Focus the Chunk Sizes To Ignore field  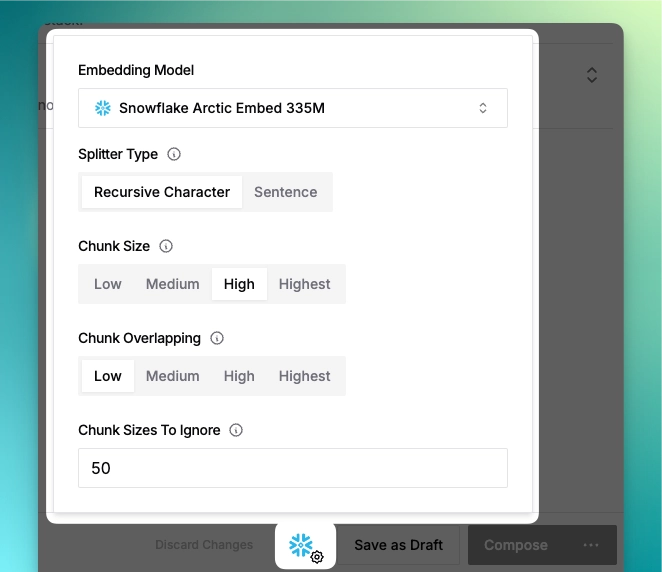[x=293, y=468]
